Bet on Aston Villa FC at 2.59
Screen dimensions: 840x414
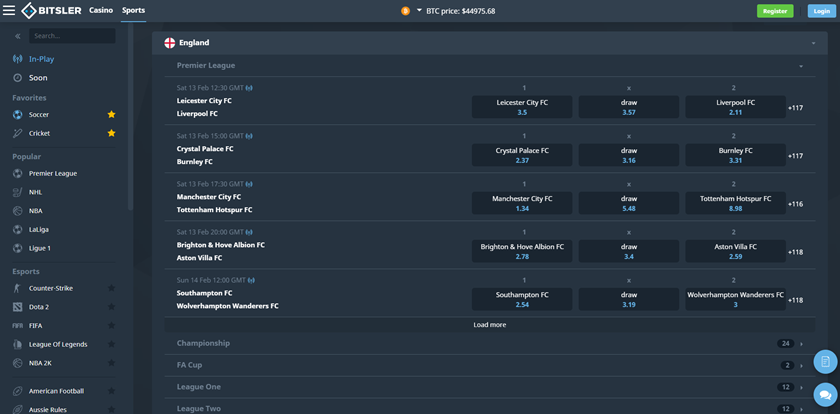[x=735, y=251]
